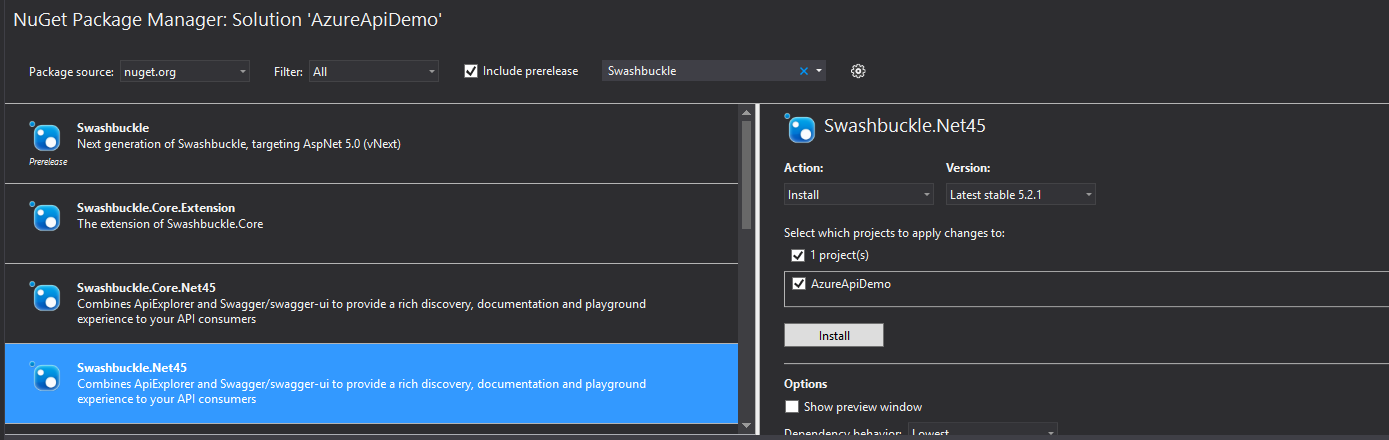Image resolution: width=1389 pixels, height=440 pixels.
Task: Click the Prerelease label under Swashbuckle icon
Action: (48, 162)
